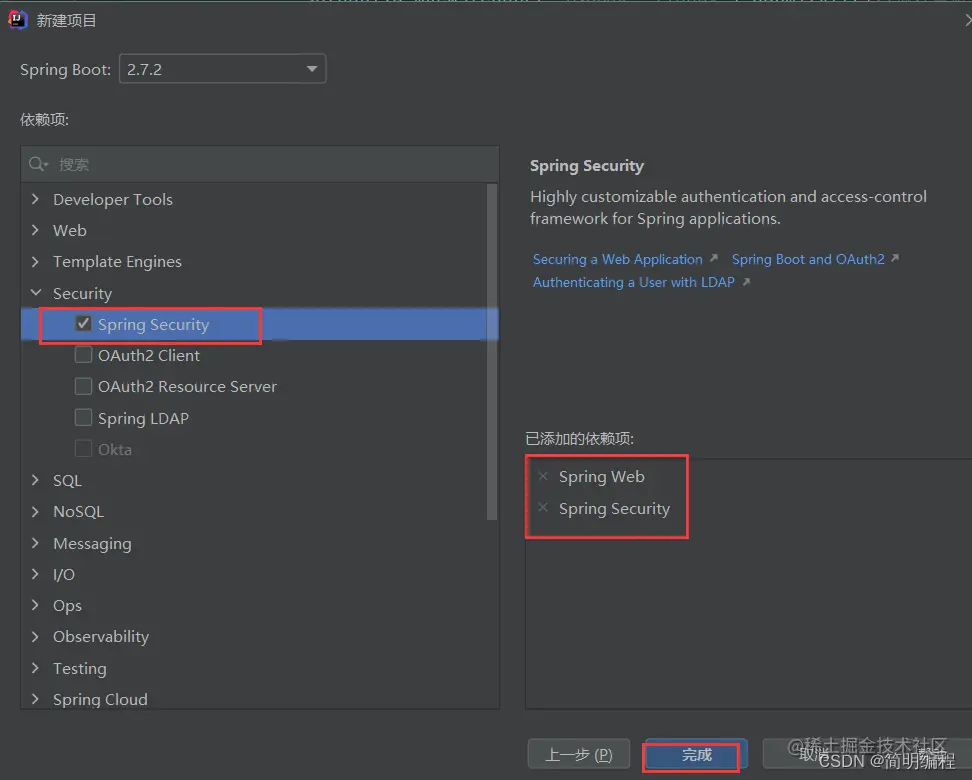Click the dependency search input field
Screen dimensions: 972x780
[260, 164]
